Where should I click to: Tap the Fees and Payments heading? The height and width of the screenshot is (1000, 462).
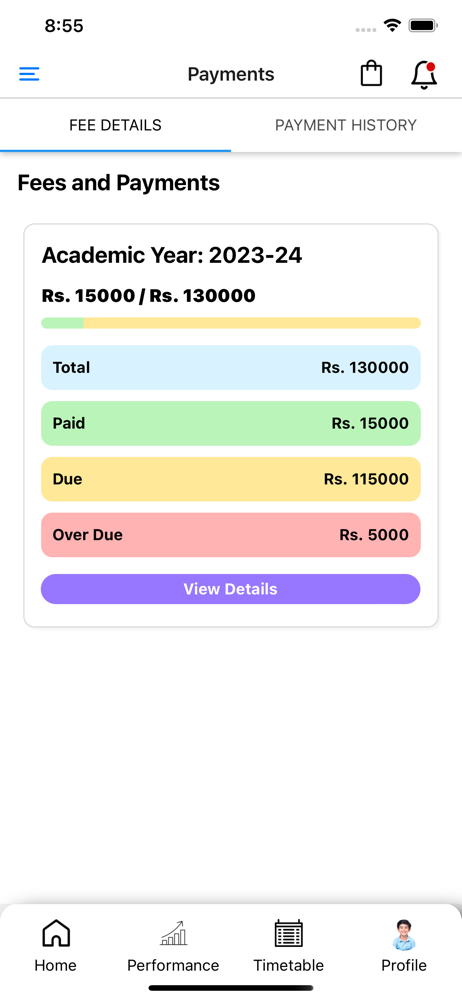[x=119, y=183]
